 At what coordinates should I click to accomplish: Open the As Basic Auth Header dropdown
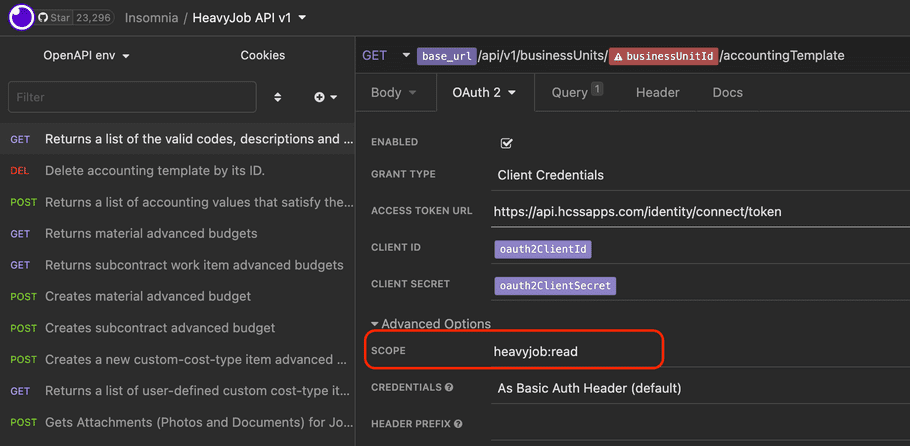point(700,388)
